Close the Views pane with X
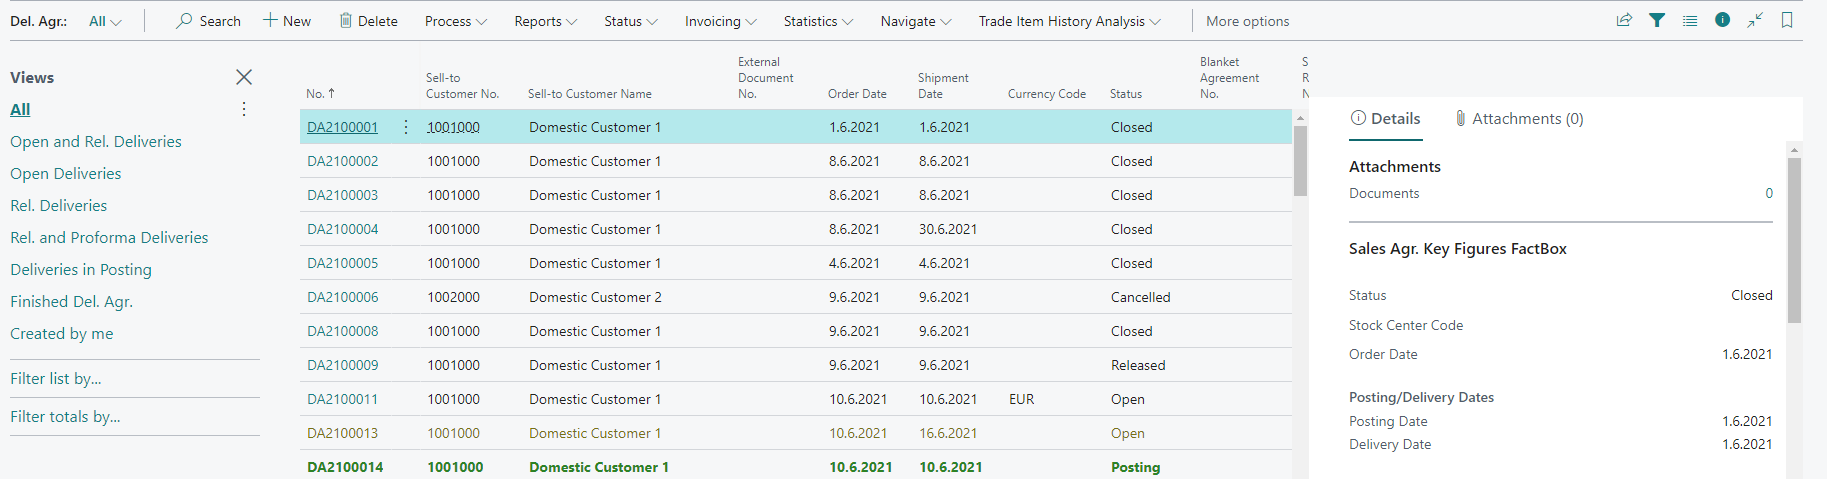The image size is (1827, 479). click(x=243, y=77)
